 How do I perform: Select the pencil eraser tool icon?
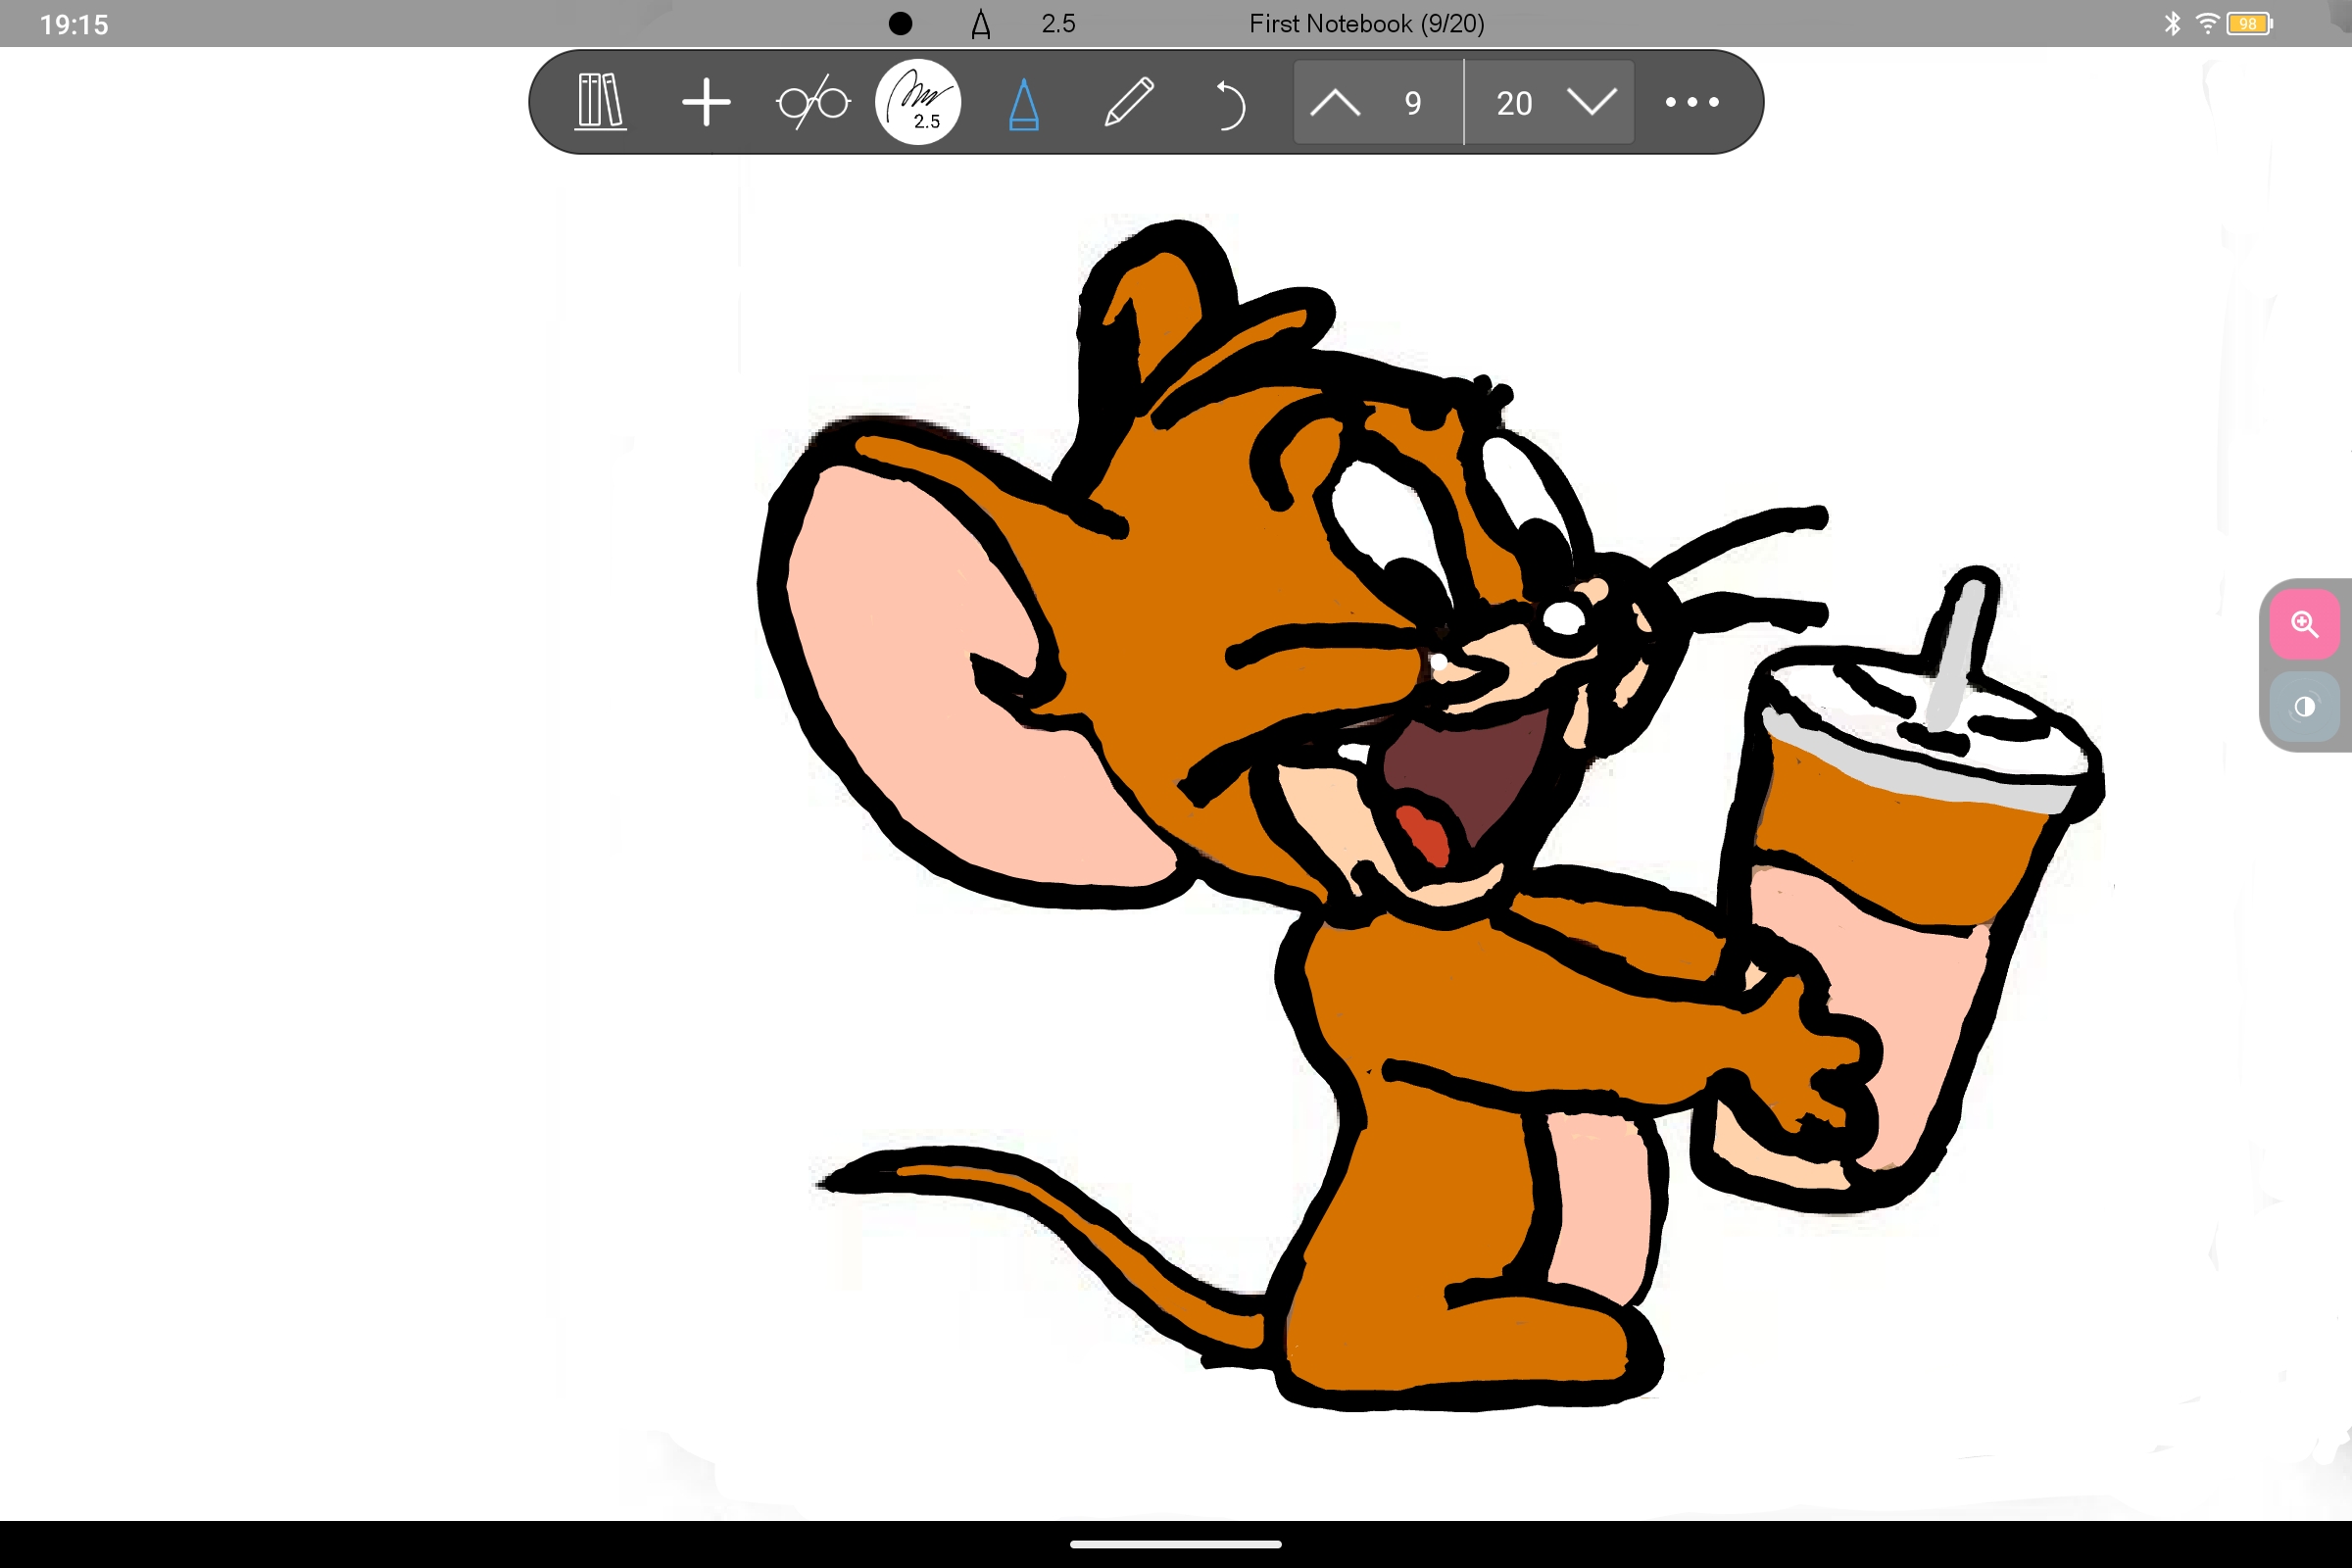1129,102
